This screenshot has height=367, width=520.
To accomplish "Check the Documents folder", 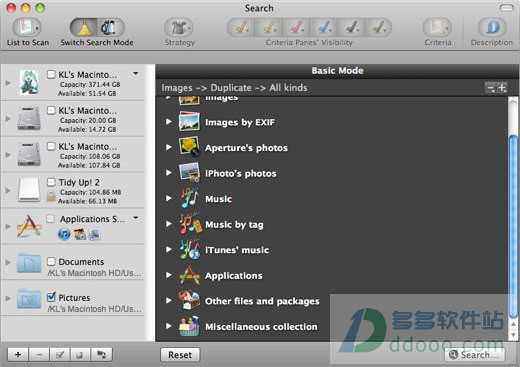I will click(x=51, y=261).
